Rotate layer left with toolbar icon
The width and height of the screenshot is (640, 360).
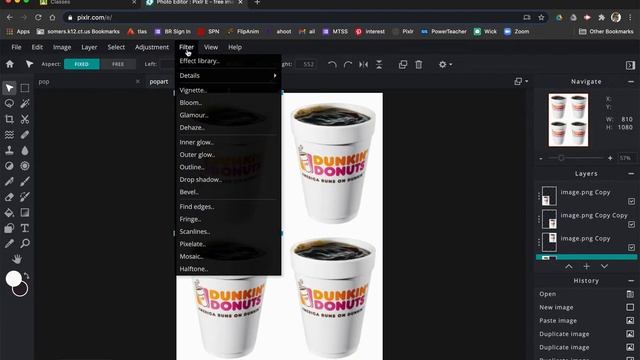coord(332,64)
